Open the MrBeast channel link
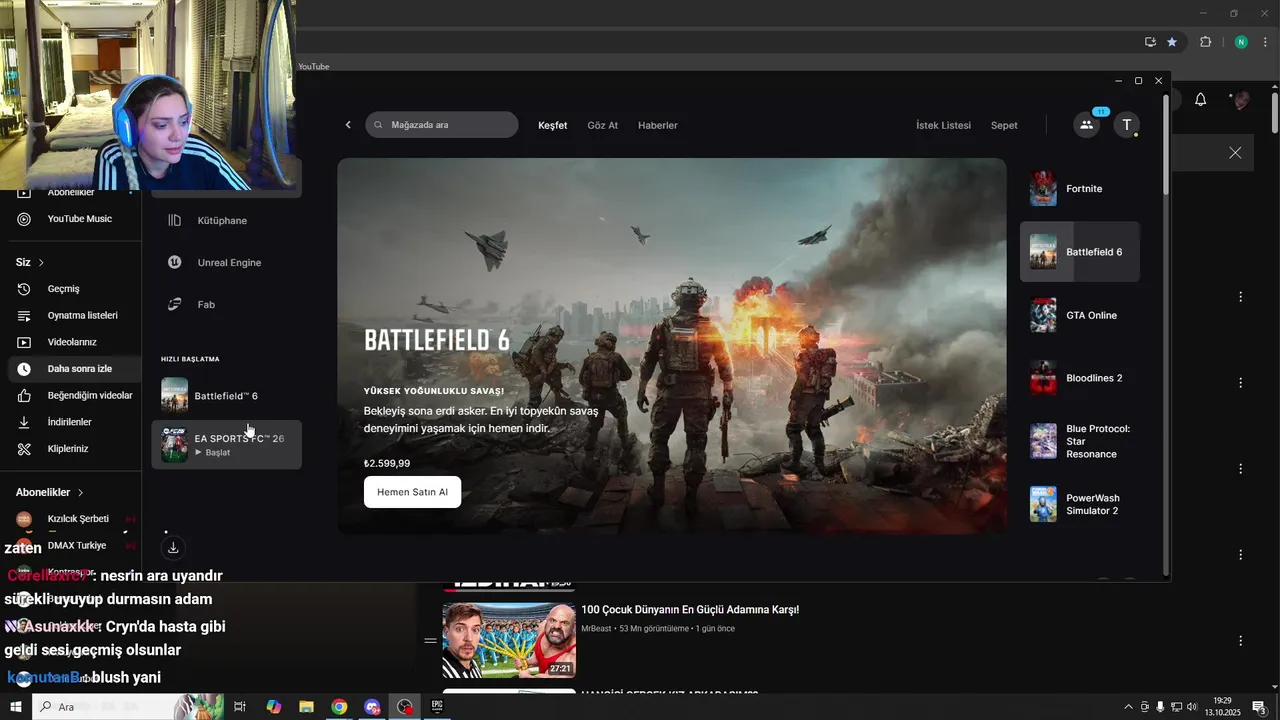Screen dimensions: 1280x720 pyautogui.click(x=597, y=628)
